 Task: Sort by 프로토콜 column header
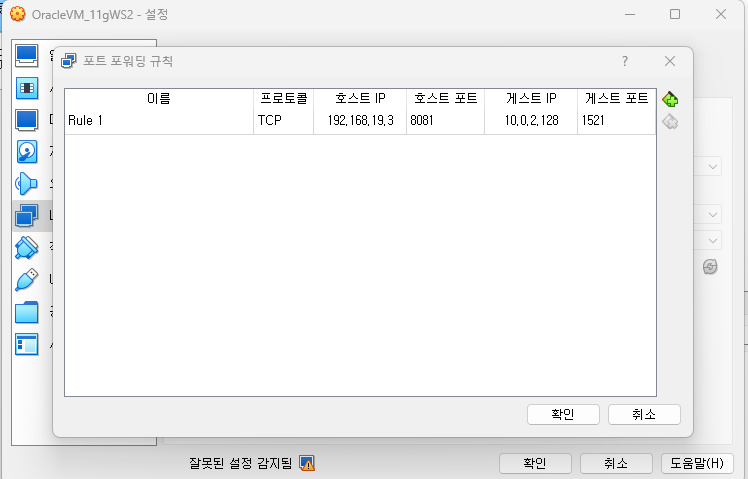coord(283,98)
